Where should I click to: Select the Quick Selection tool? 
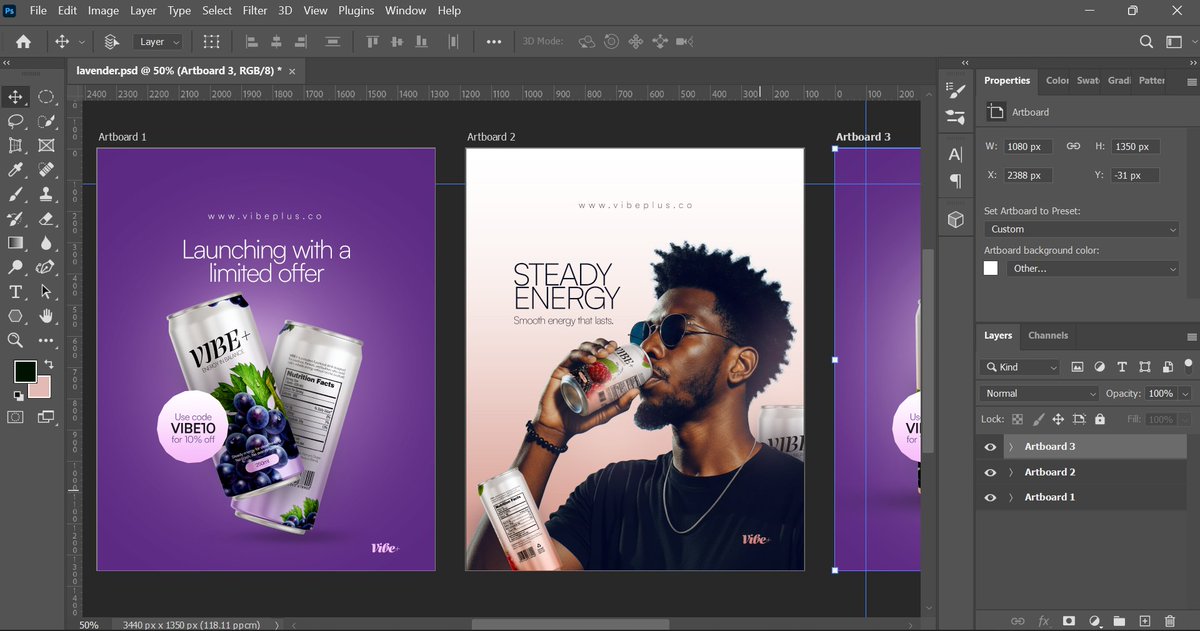[x=46, y=121]
